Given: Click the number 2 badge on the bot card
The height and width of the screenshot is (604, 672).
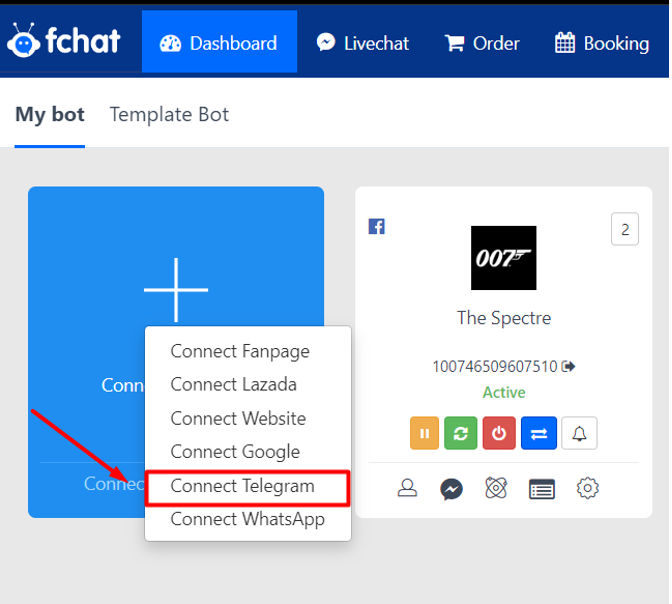Looking at the screenshot, I should point(624,229).
